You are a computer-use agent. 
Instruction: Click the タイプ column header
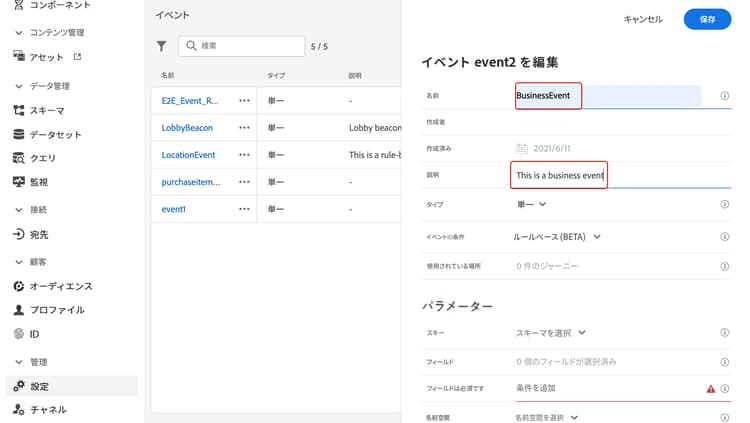pyautogui.click(x=276, y=75)
